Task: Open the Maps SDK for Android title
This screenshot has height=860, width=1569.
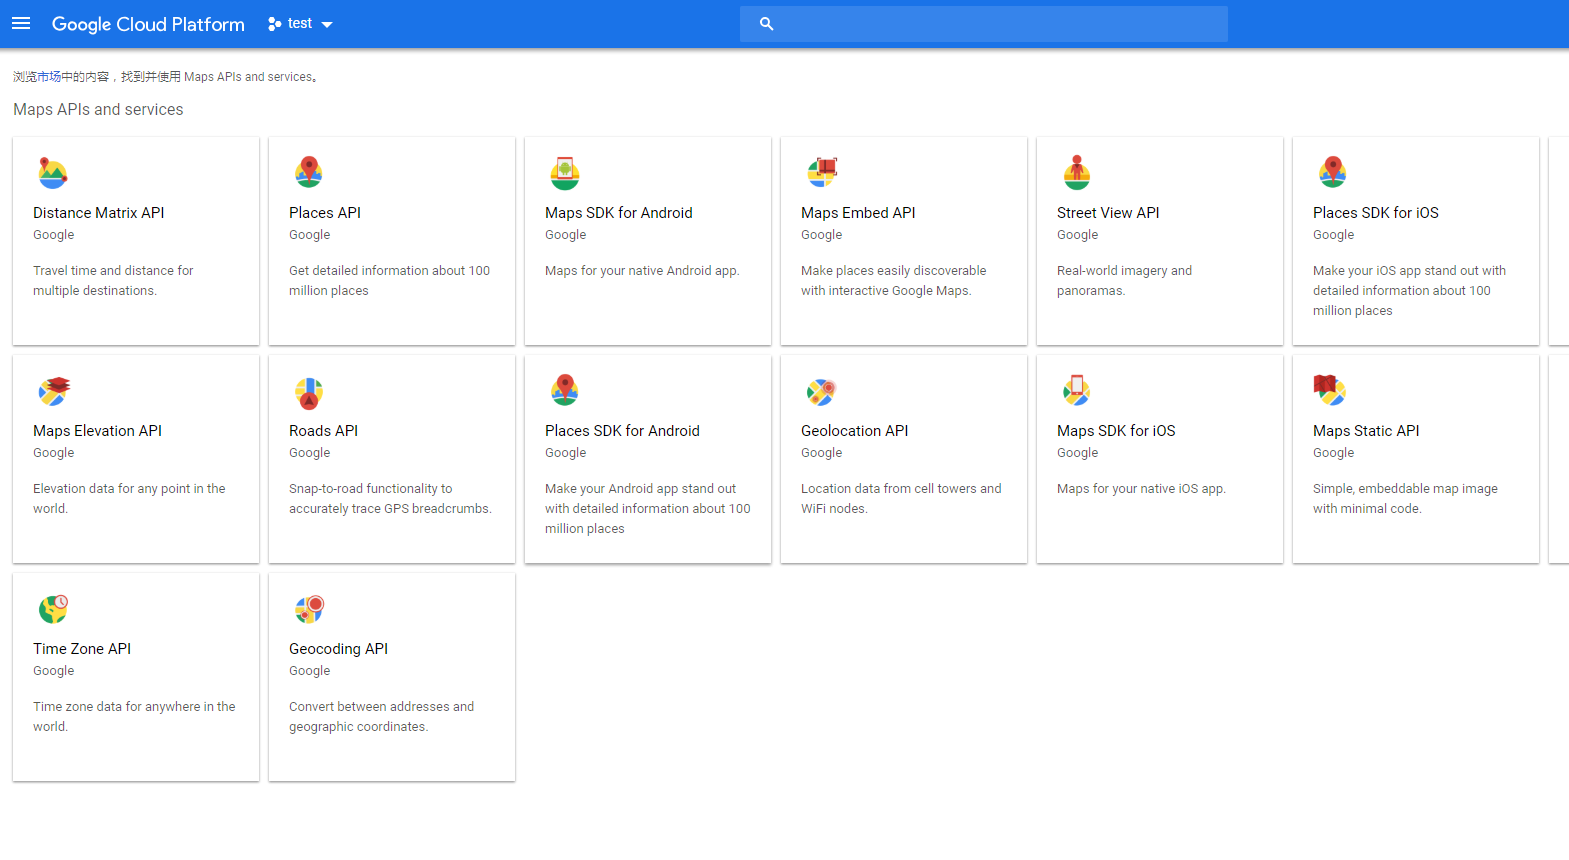Action: (619, 213)
